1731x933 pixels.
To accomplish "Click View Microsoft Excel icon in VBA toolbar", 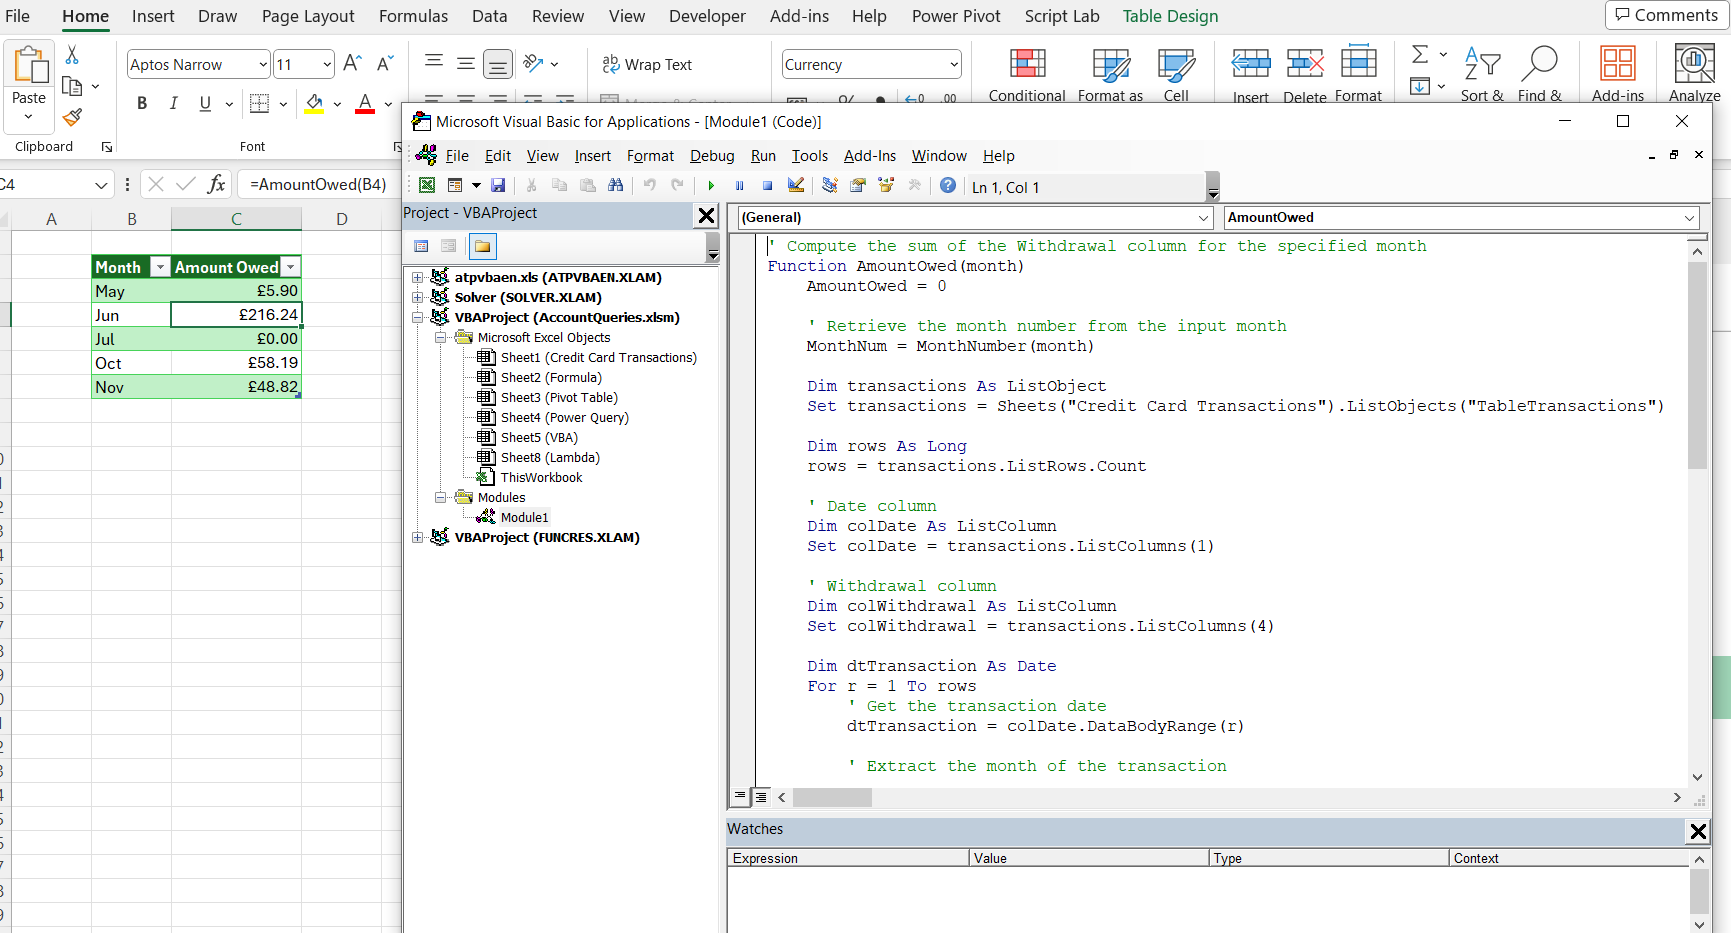I will (427, 186).
